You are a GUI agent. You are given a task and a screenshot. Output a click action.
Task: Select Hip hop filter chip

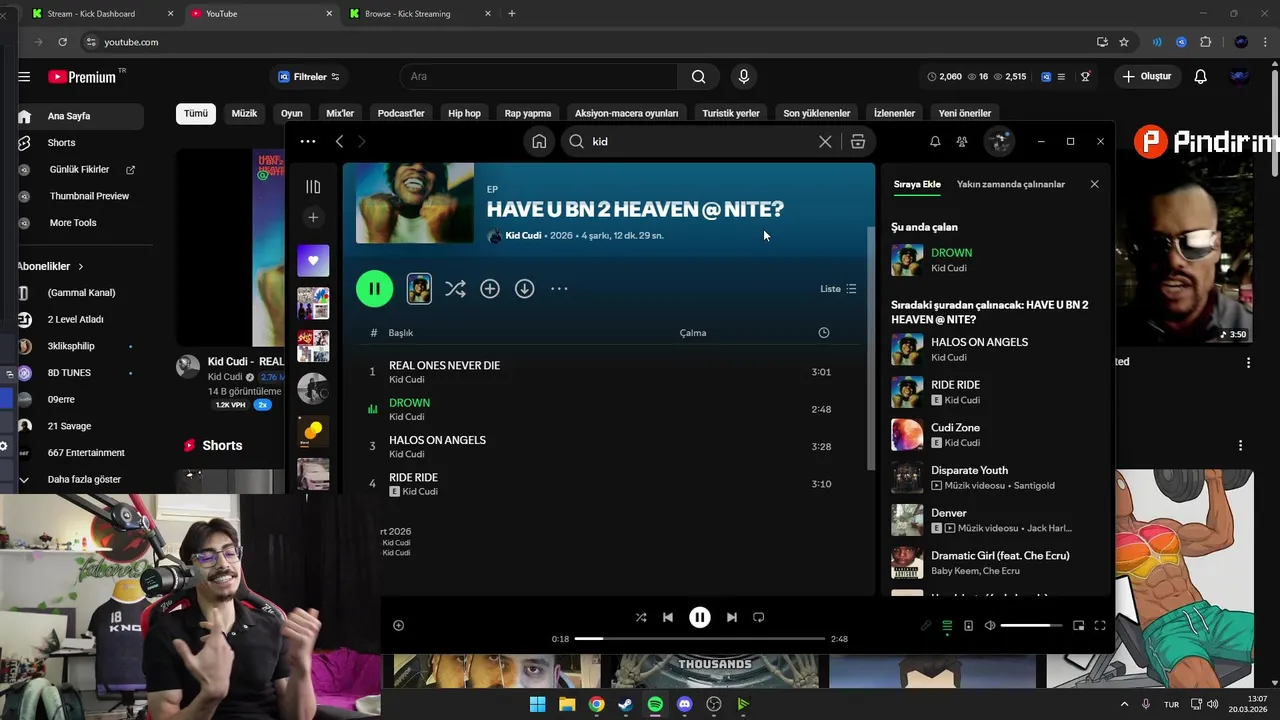pos(464,114)
